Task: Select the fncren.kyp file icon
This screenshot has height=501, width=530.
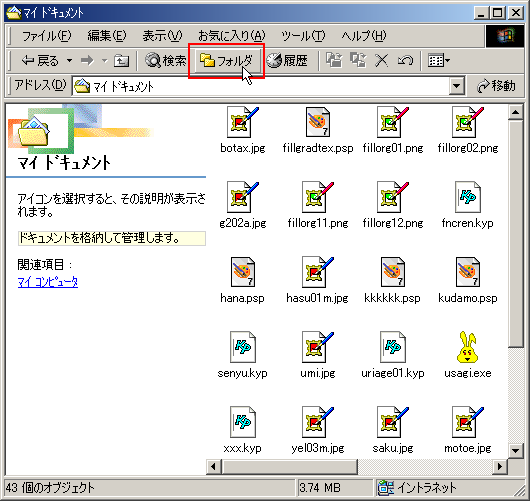Action: (x=467, y=197)
